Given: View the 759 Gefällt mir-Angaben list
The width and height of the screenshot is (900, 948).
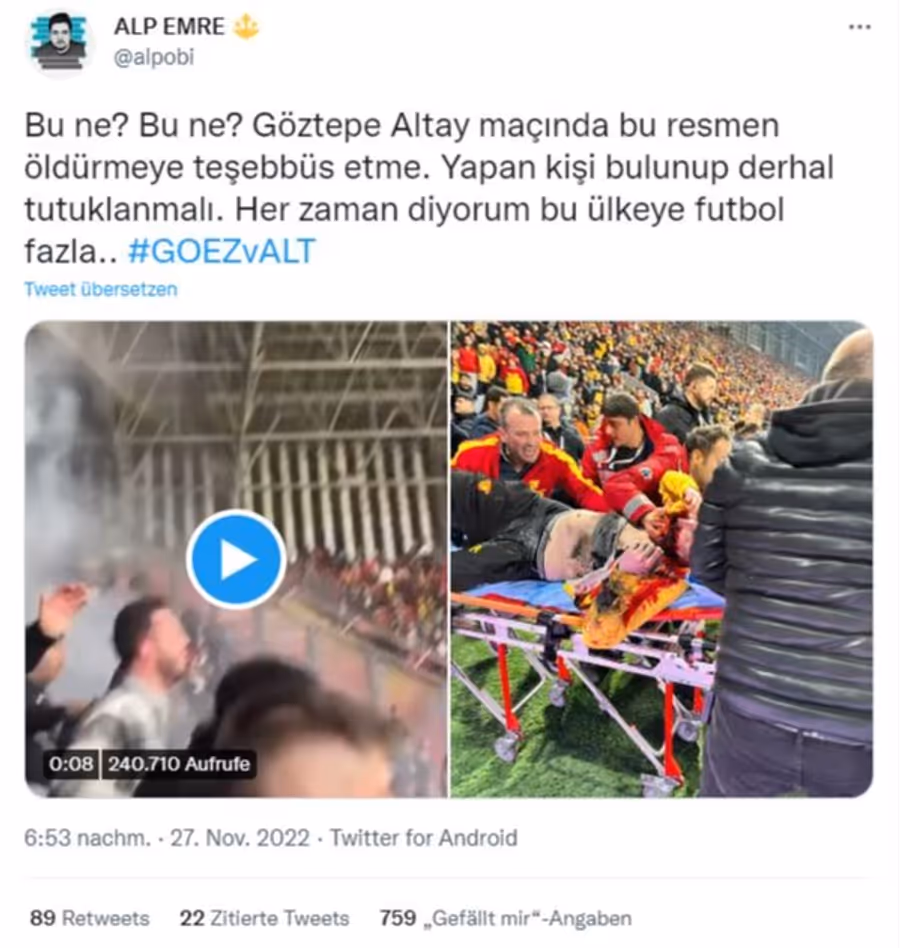Looking at the screenshot, I should (505, 918).
